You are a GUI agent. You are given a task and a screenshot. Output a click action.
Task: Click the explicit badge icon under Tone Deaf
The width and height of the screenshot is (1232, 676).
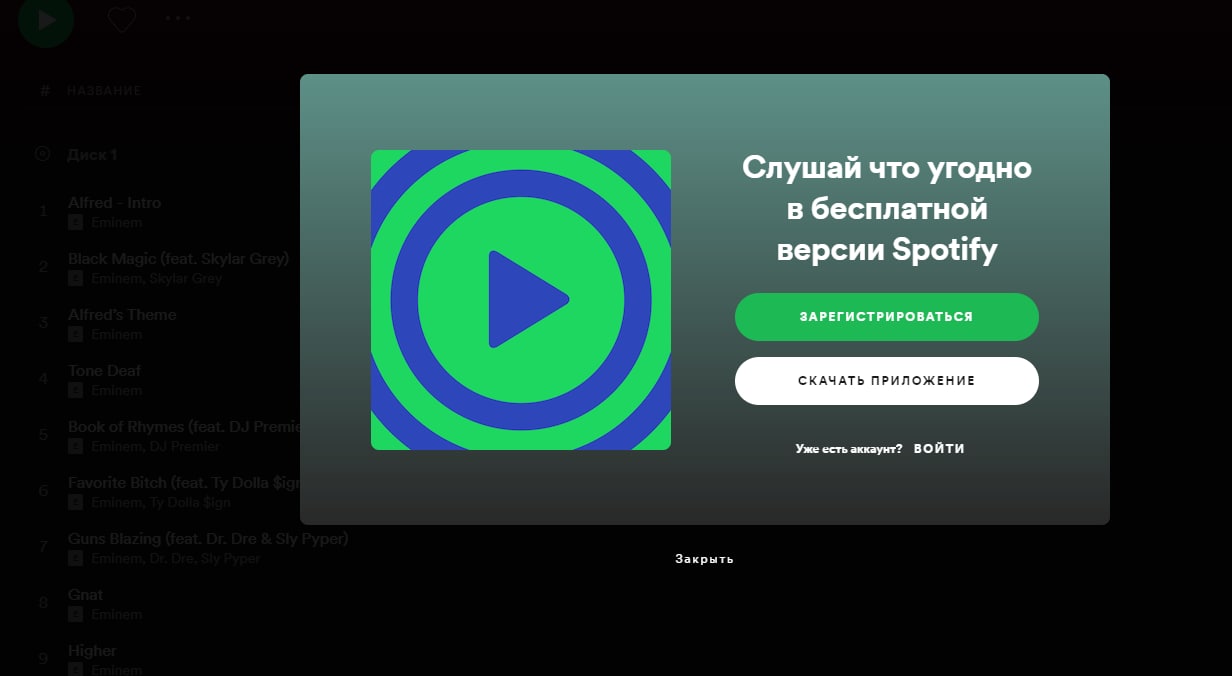[75, 390]
